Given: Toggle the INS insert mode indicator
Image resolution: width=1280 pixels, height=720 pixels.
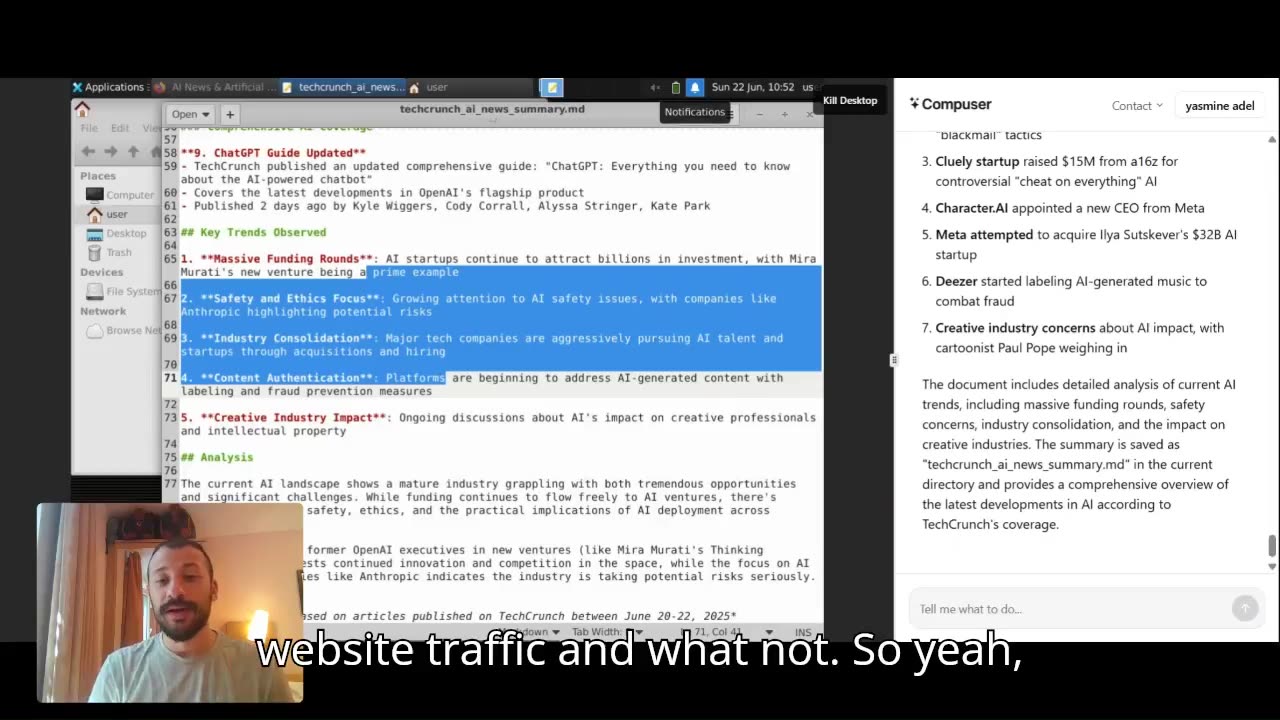Looking at the screenshot, I should pyautogui.click(x=803, y=632).
